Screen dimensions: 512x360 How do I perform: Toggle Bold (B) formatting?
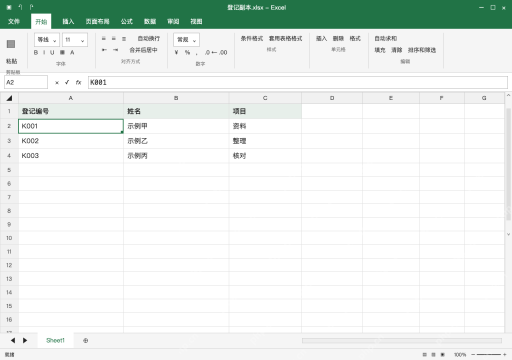(x=36, y=53)
